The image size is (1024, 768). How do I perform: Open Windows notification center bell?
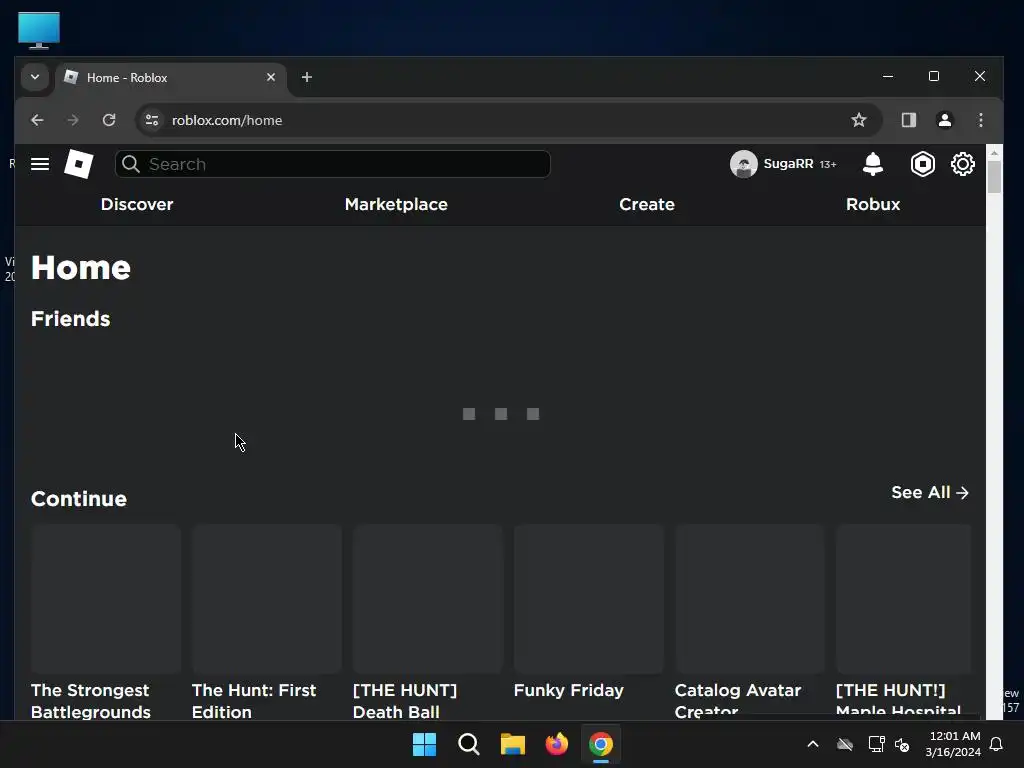point(996,744)
